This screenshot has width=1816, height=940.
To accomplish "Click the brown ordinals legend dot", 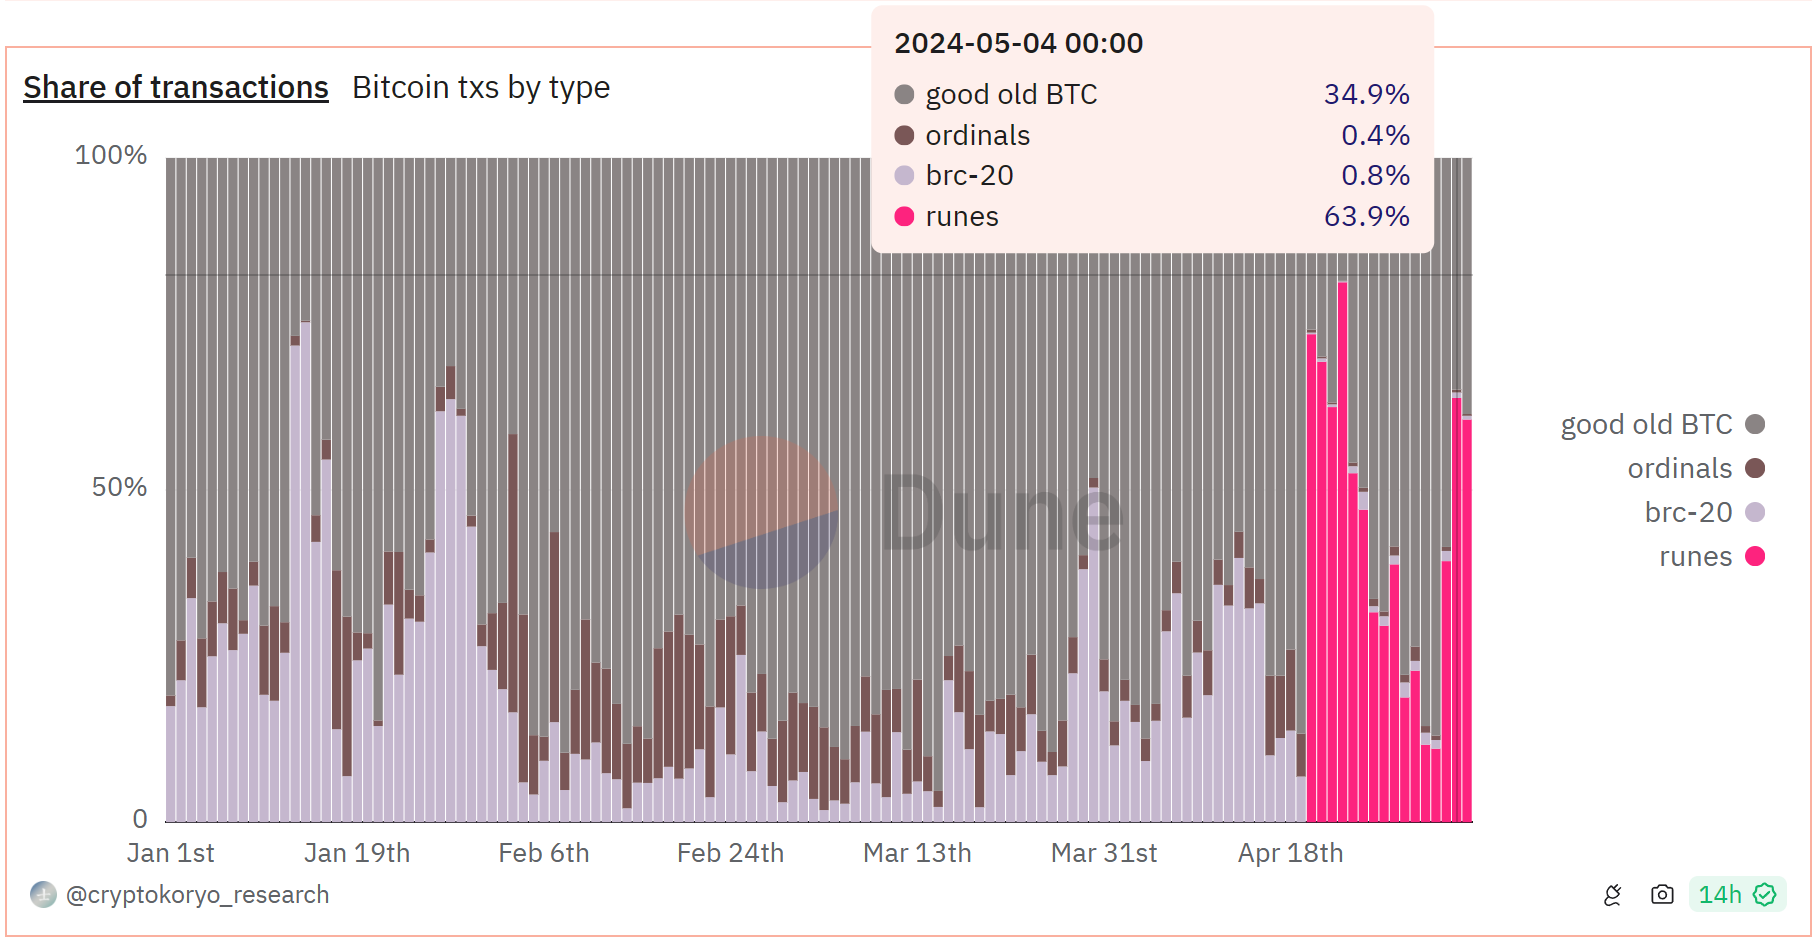I will tap(1755, 469).
